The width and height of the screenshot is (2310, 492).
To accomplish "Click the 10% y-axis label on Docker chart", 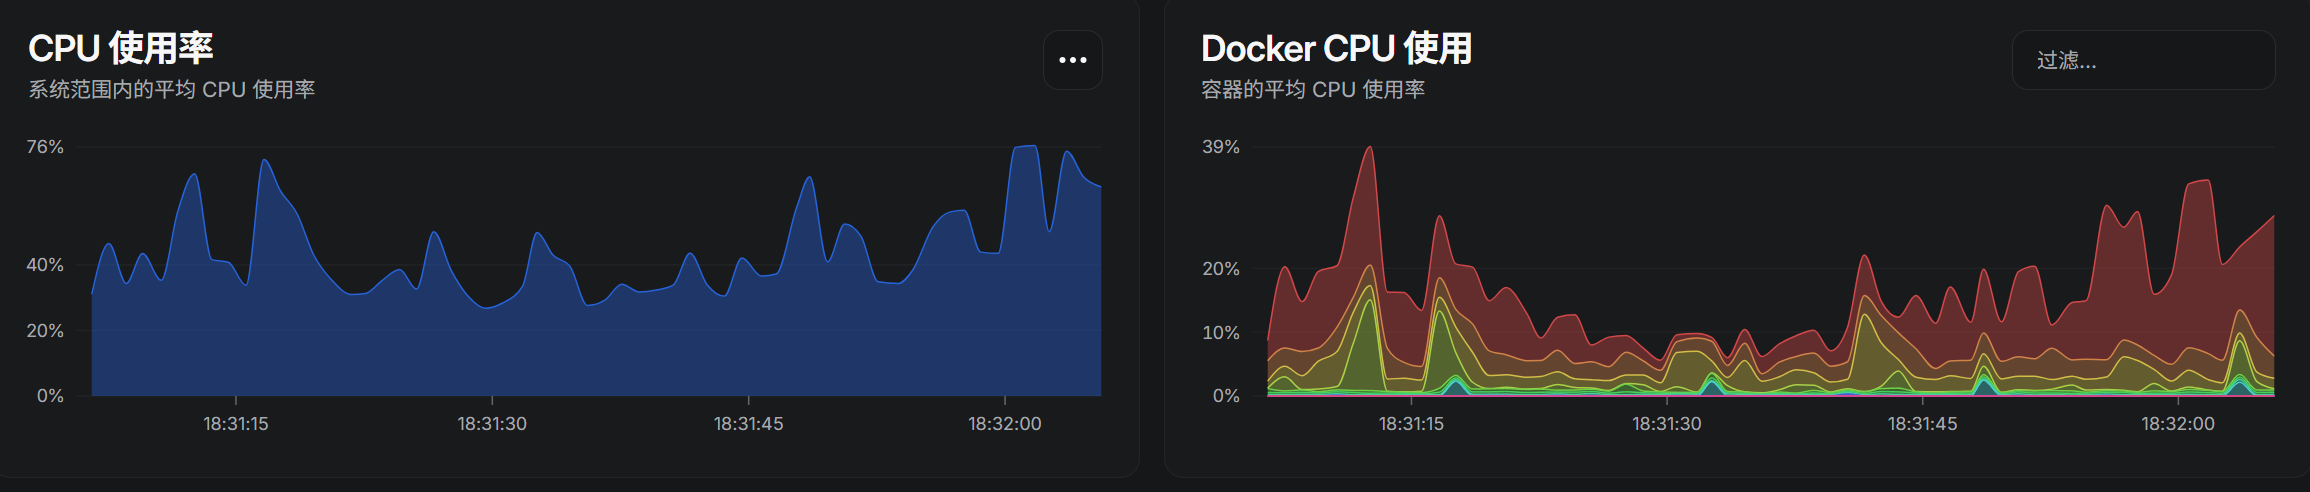I will [x=1220, y=332].
